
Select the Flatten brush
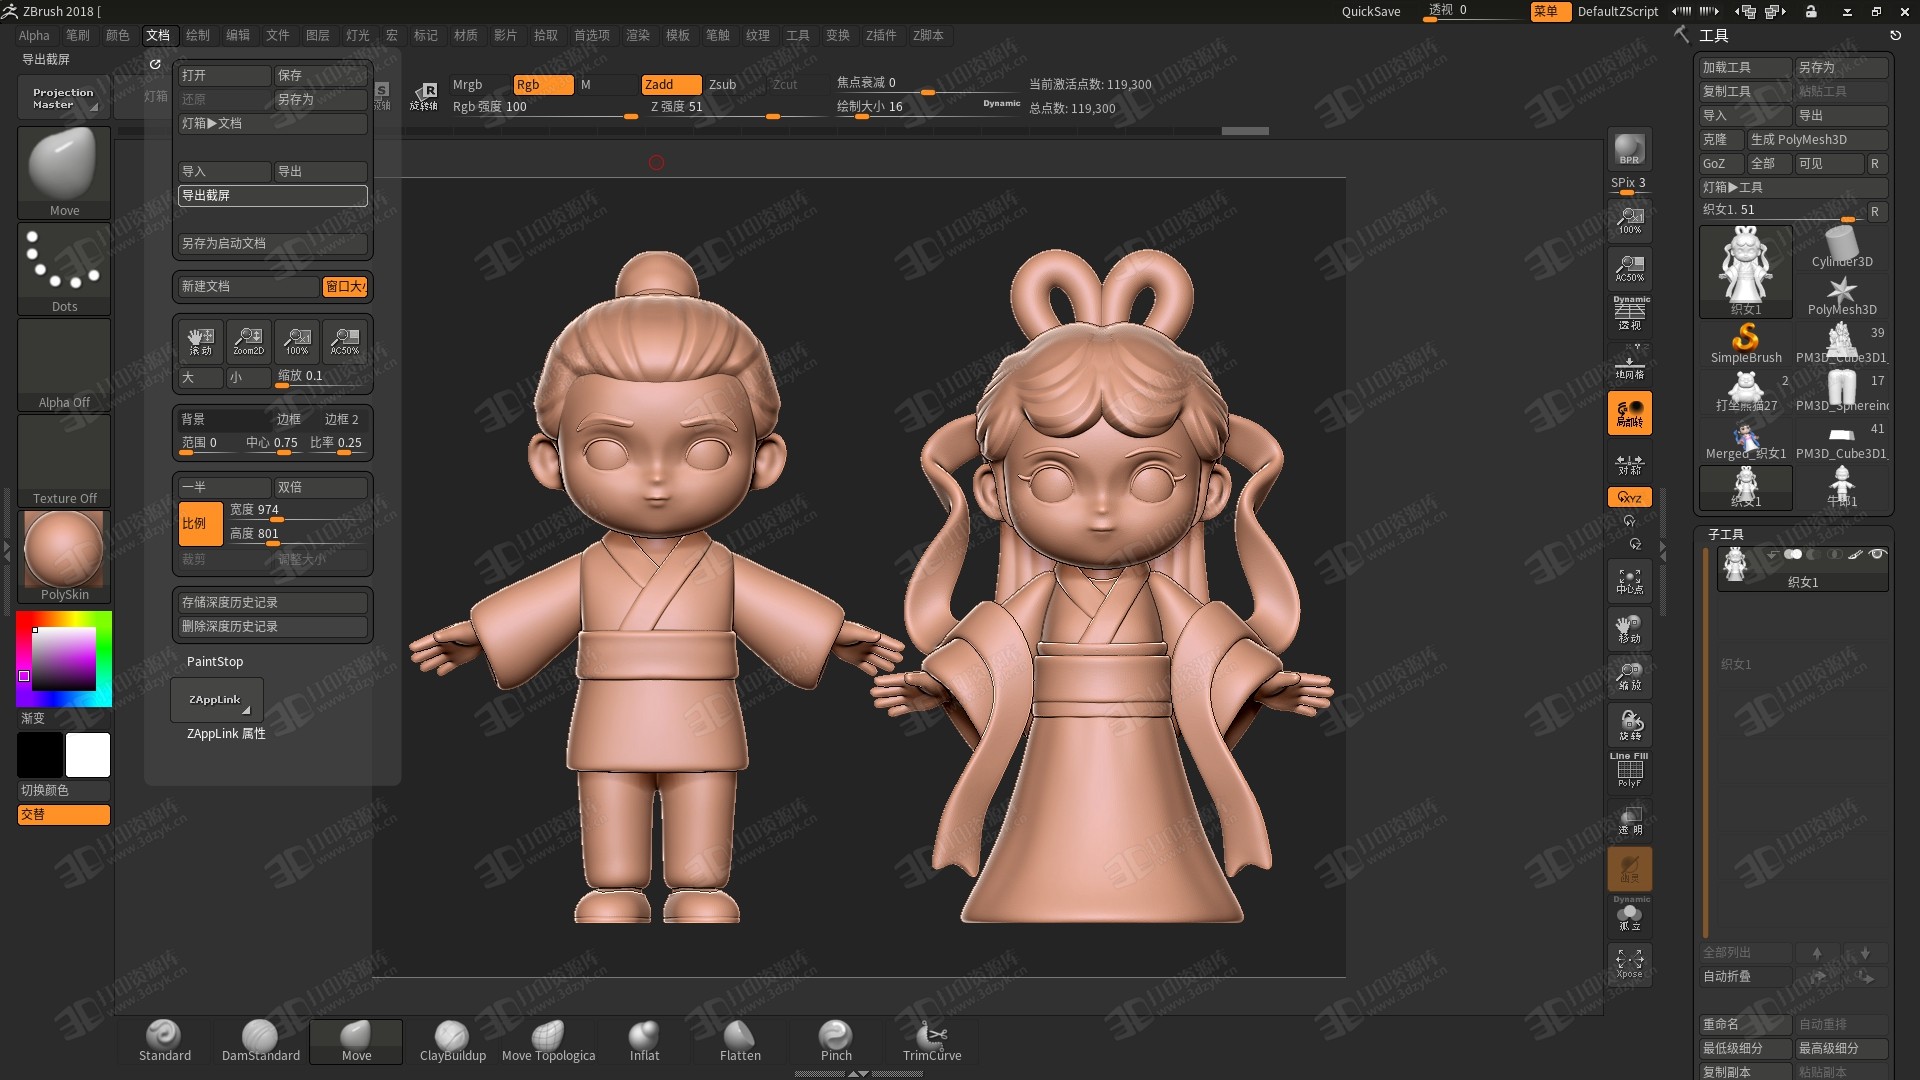(x=740, y=1041)
